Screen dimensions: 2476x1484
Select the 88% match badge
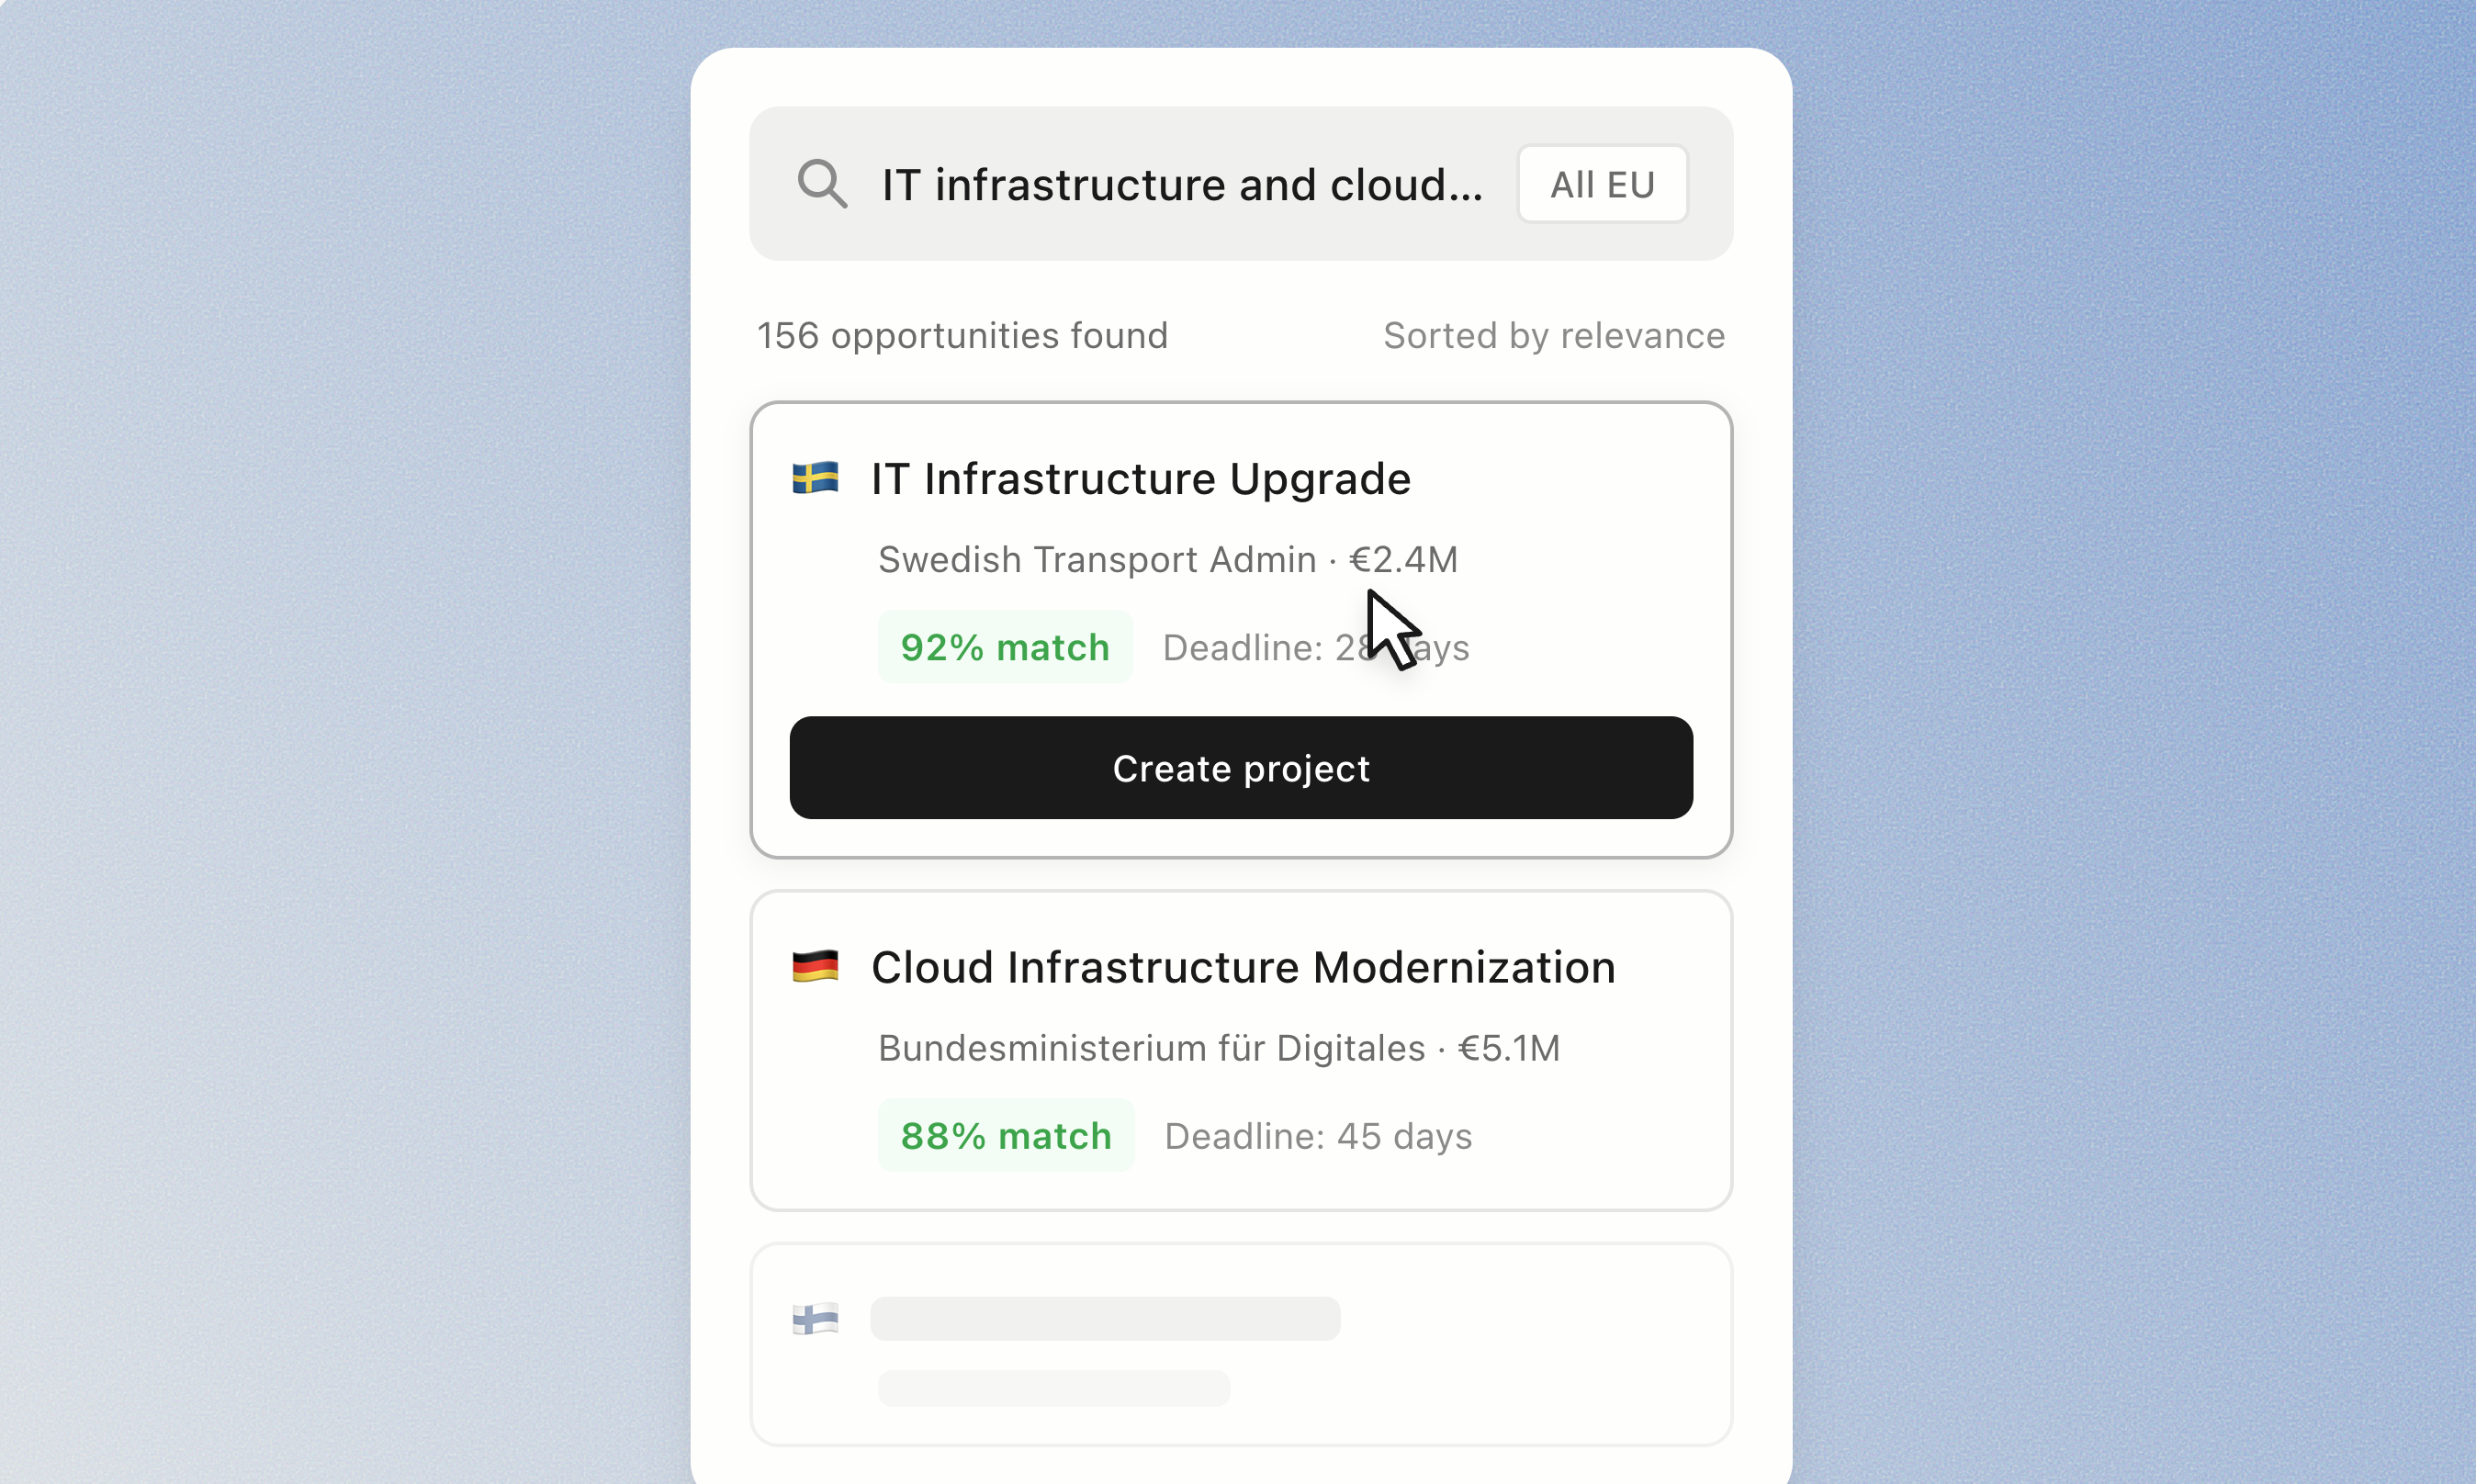pyautogui.click(x=1006, y=1136)
